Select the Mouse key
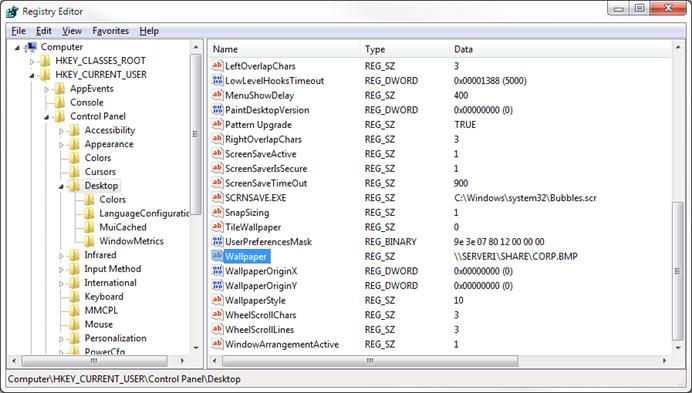This screenshot has width=692, height=393. click(x=99, y=325)
